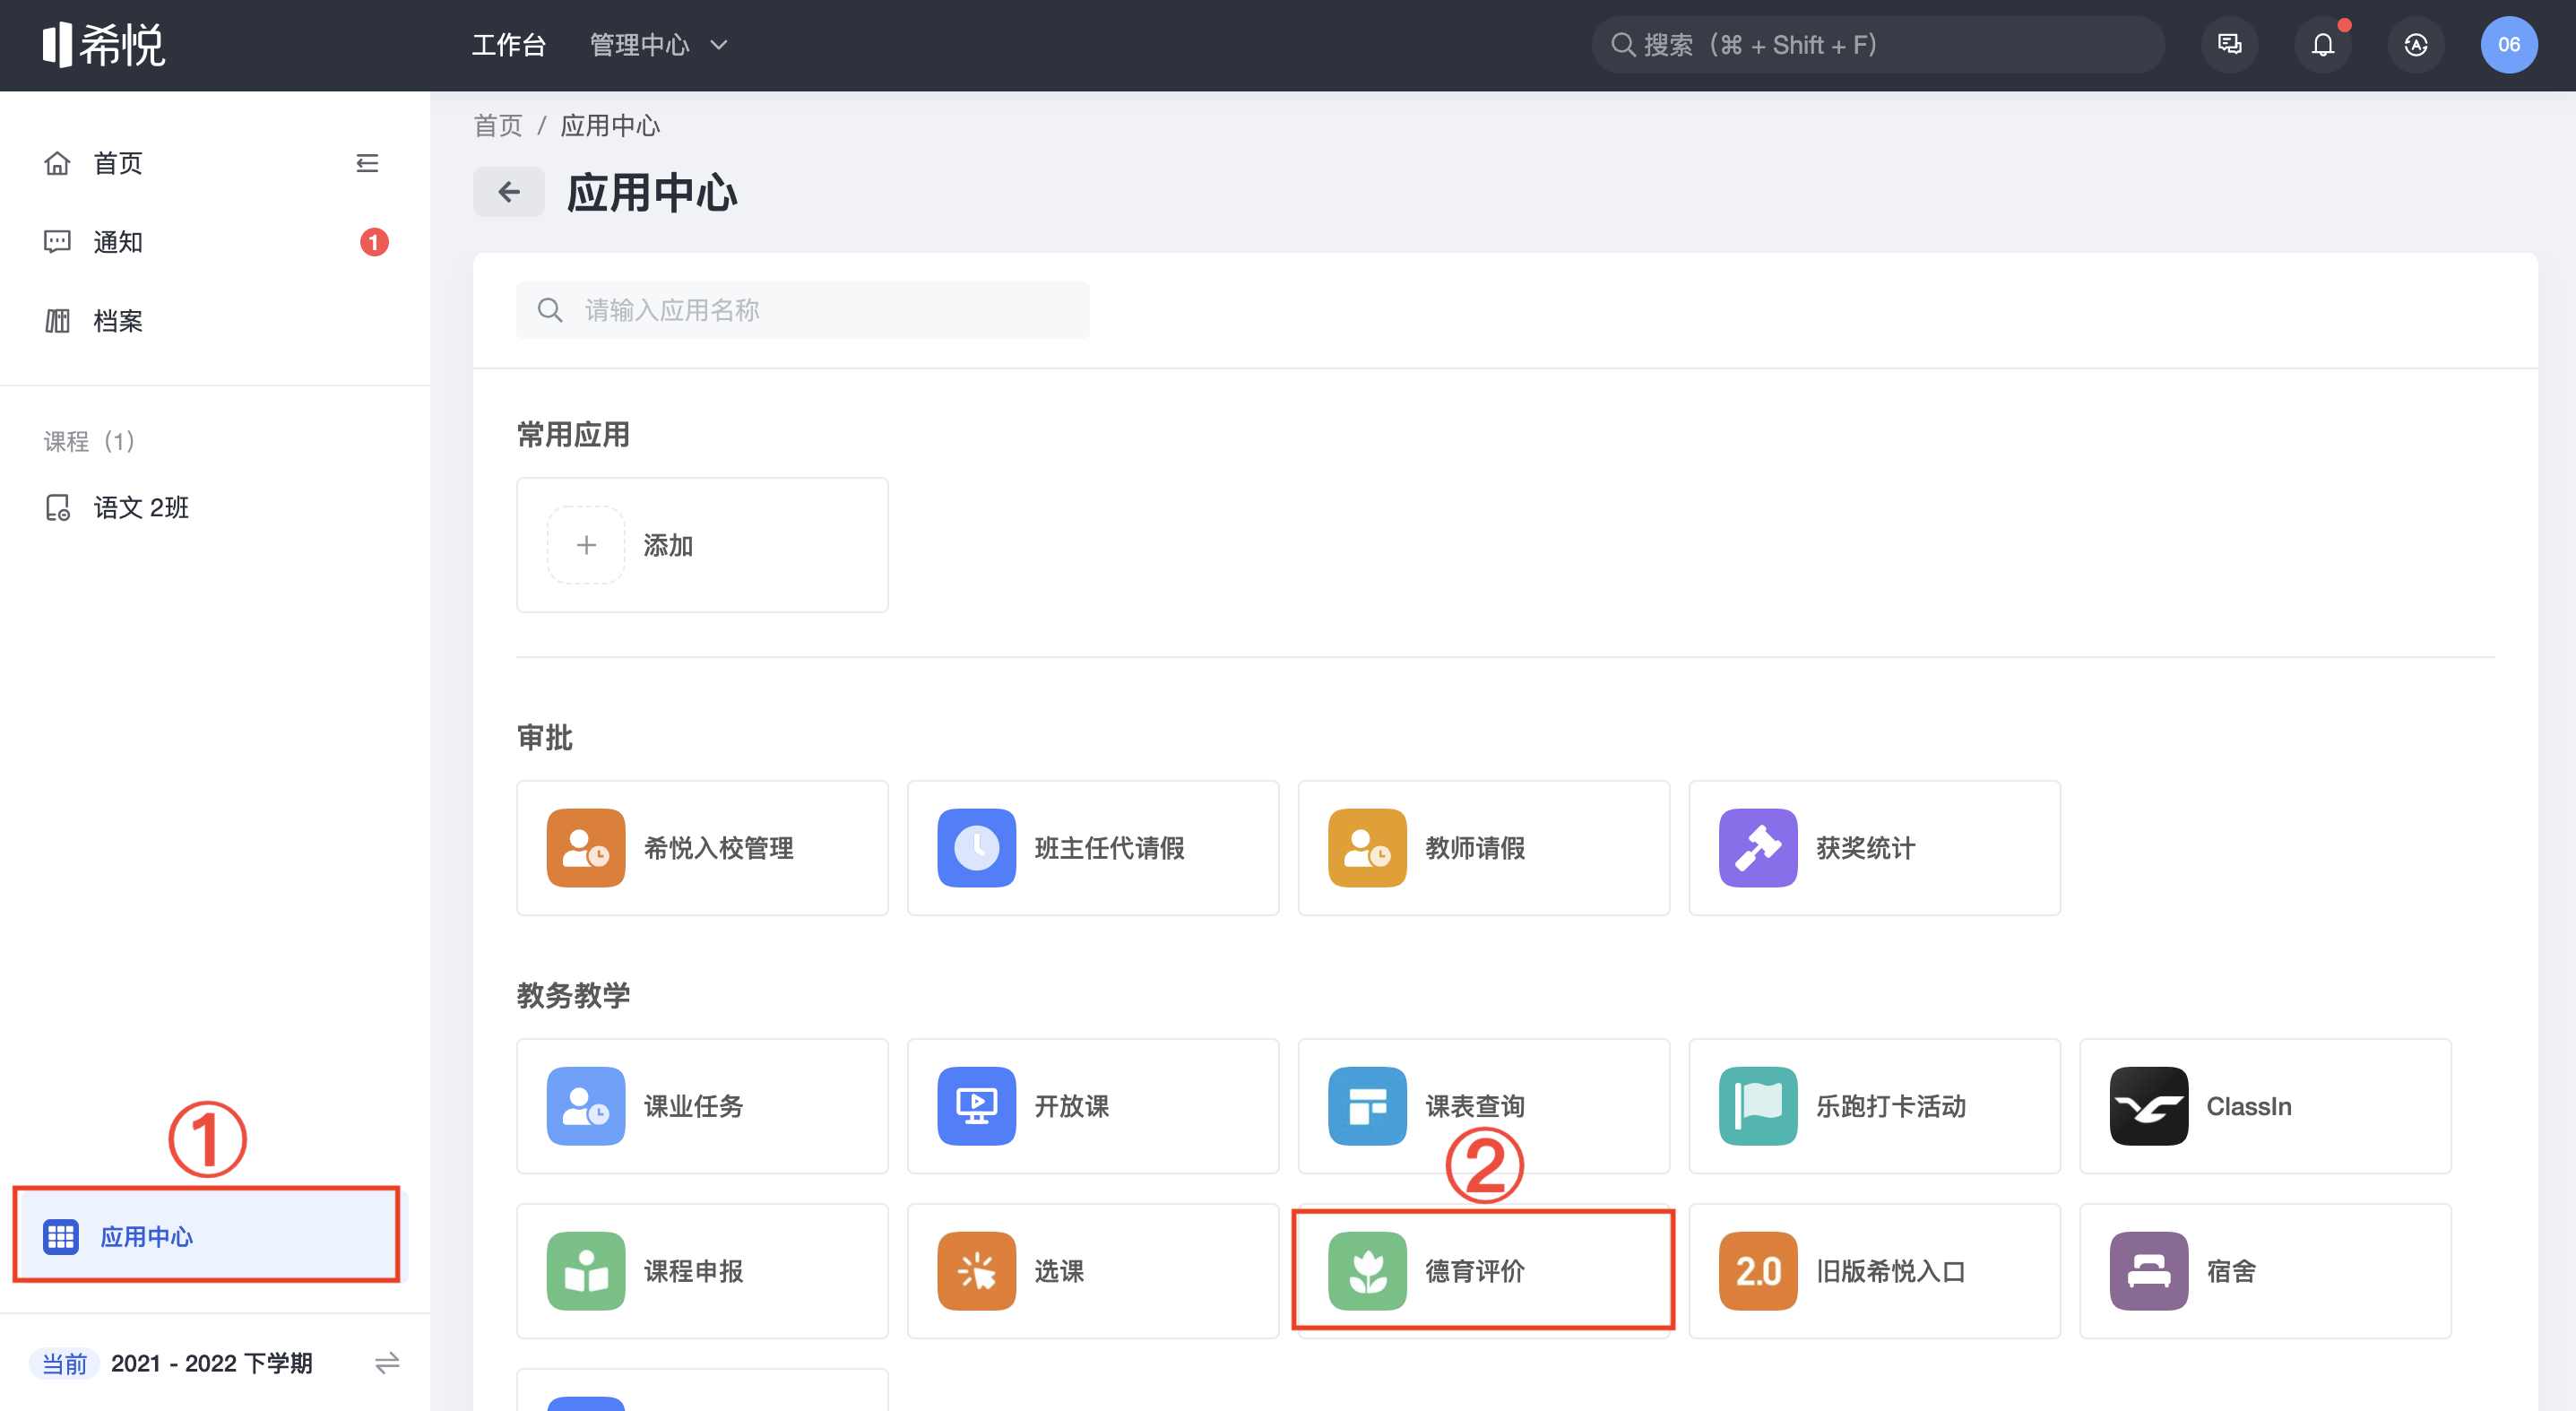Image resolution: width=2576 pixels, height=1411 pixels.
Task: Open the 课业任务 app
Action: (x=702, y=1106)
